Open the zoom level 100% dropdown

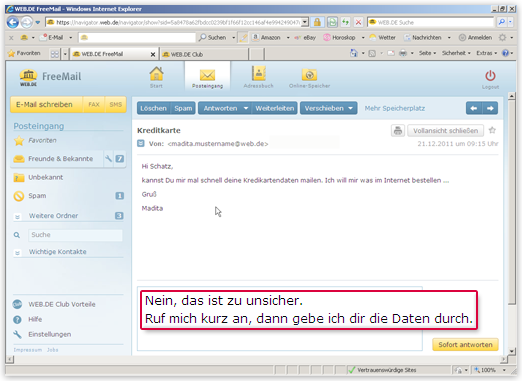(504, 370)
